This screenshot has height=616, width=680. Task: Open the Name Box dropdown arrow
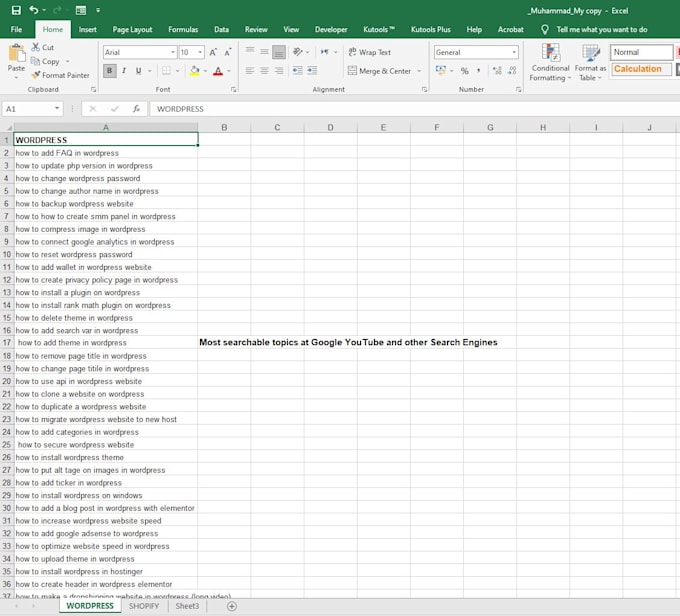57,108
